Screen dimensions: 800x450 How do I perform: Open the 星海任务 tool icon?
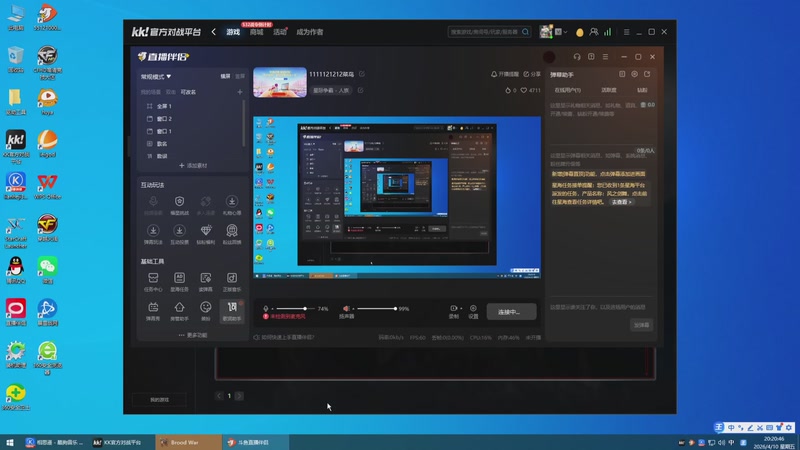click(x=179, y=282)
